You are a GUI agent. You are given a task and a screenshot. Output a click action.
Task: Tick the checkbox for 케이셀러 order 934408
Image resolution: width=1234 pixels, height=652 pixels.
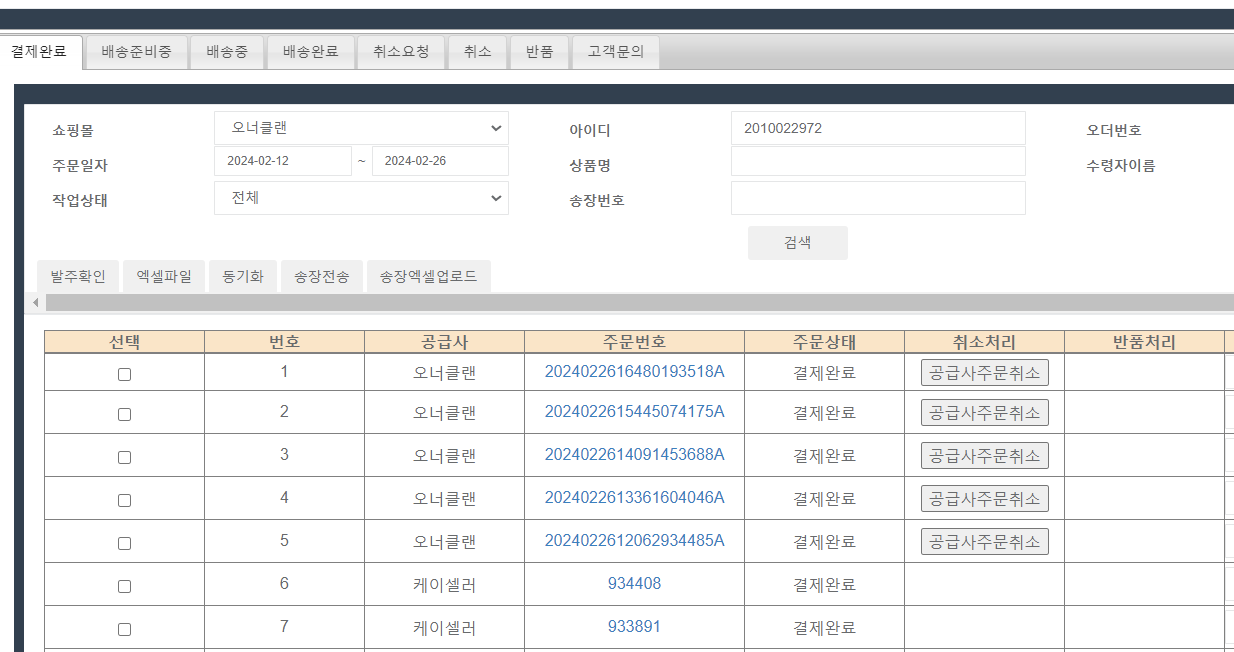[124, 586]
